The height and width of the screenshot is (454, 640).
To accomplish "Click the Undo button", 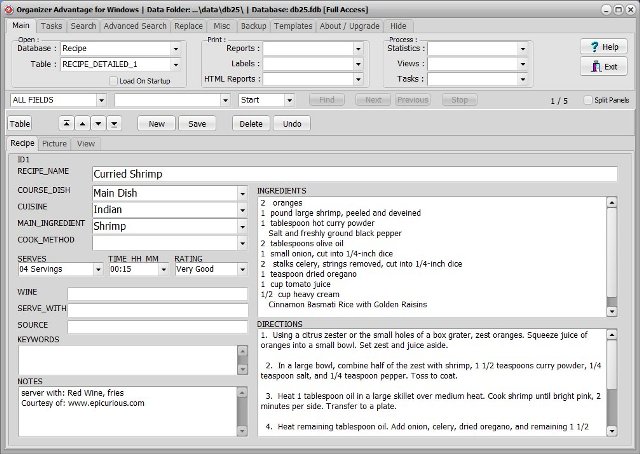I will point(292,124).
